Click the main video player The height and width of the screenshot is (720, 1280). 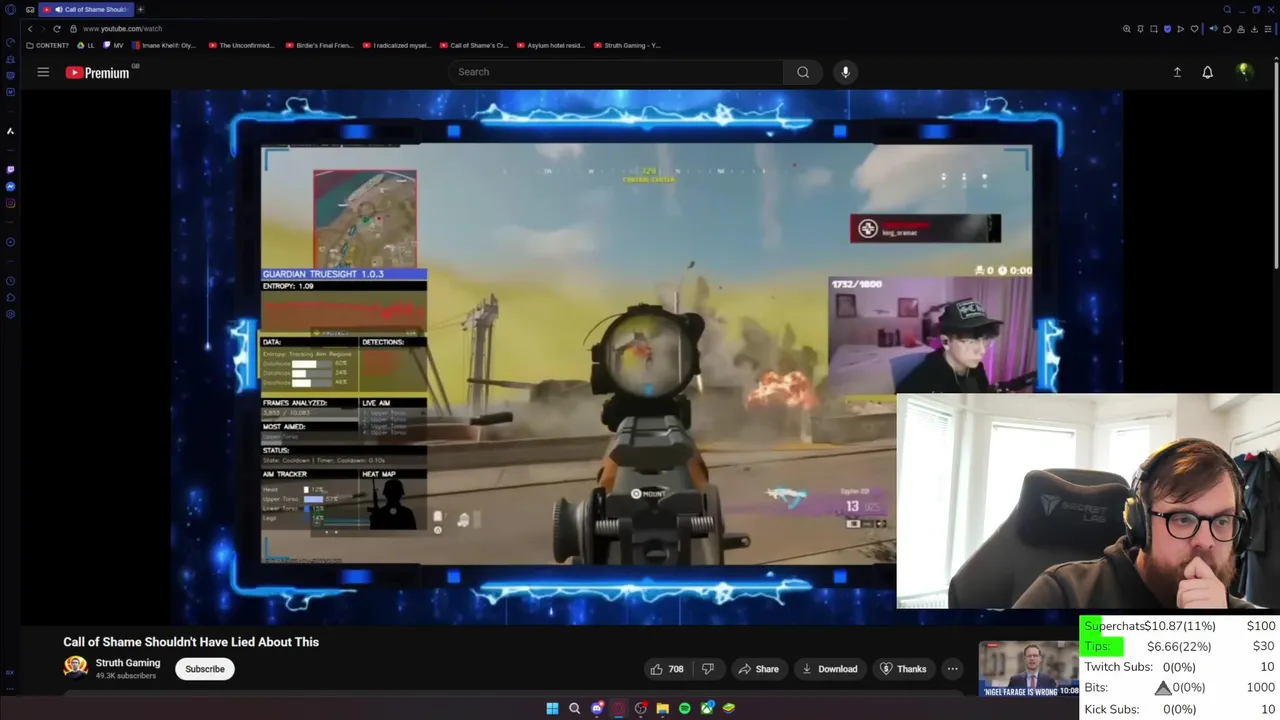click(646, 356)
